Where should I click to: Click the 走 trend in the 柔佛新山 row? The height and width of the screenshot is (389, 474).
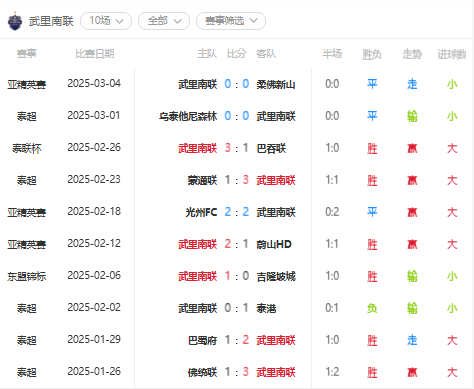click(412, 84)
